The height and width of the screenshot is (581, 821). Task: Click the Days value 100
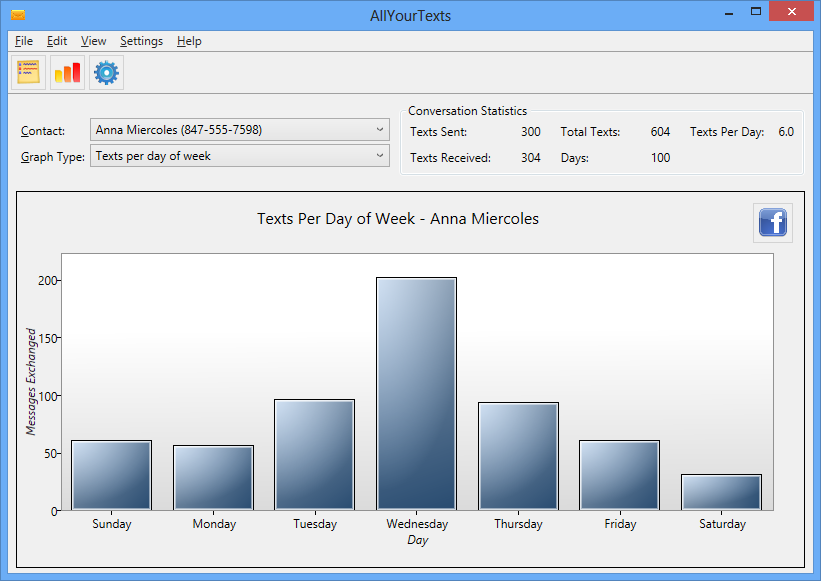pyautogui.click(x=660, y=158)
